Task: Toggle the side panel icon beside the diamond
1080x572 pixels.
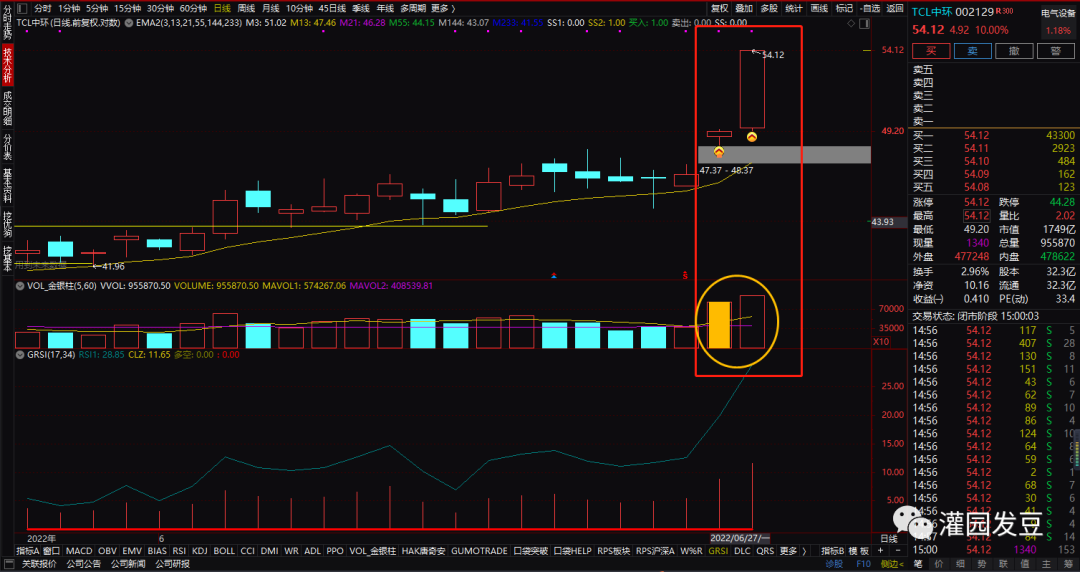Action: 864,23
